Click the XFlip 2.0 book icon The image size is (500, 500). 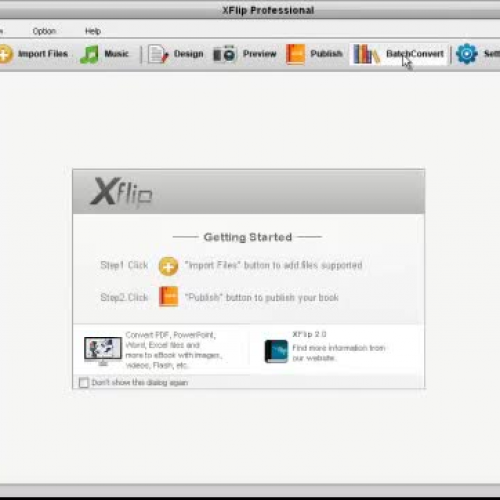276,351
